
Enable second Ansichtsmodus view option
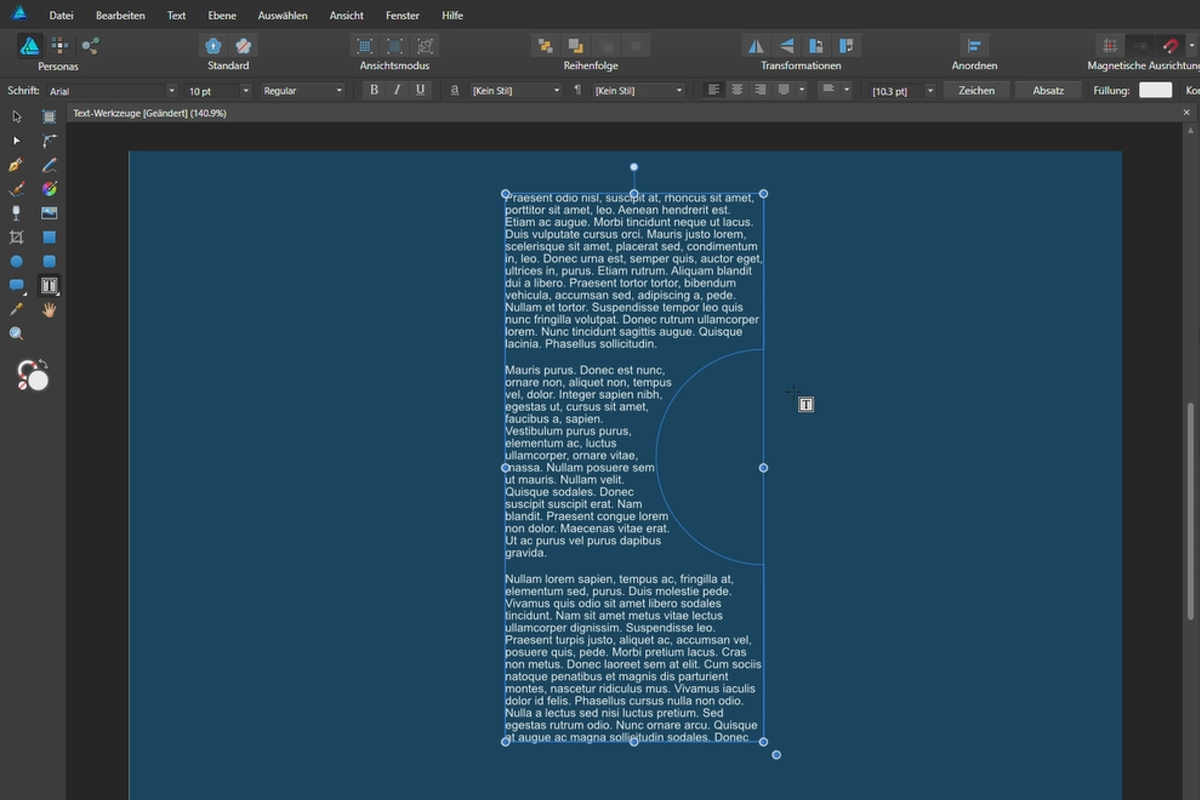(x=395, y=46)
